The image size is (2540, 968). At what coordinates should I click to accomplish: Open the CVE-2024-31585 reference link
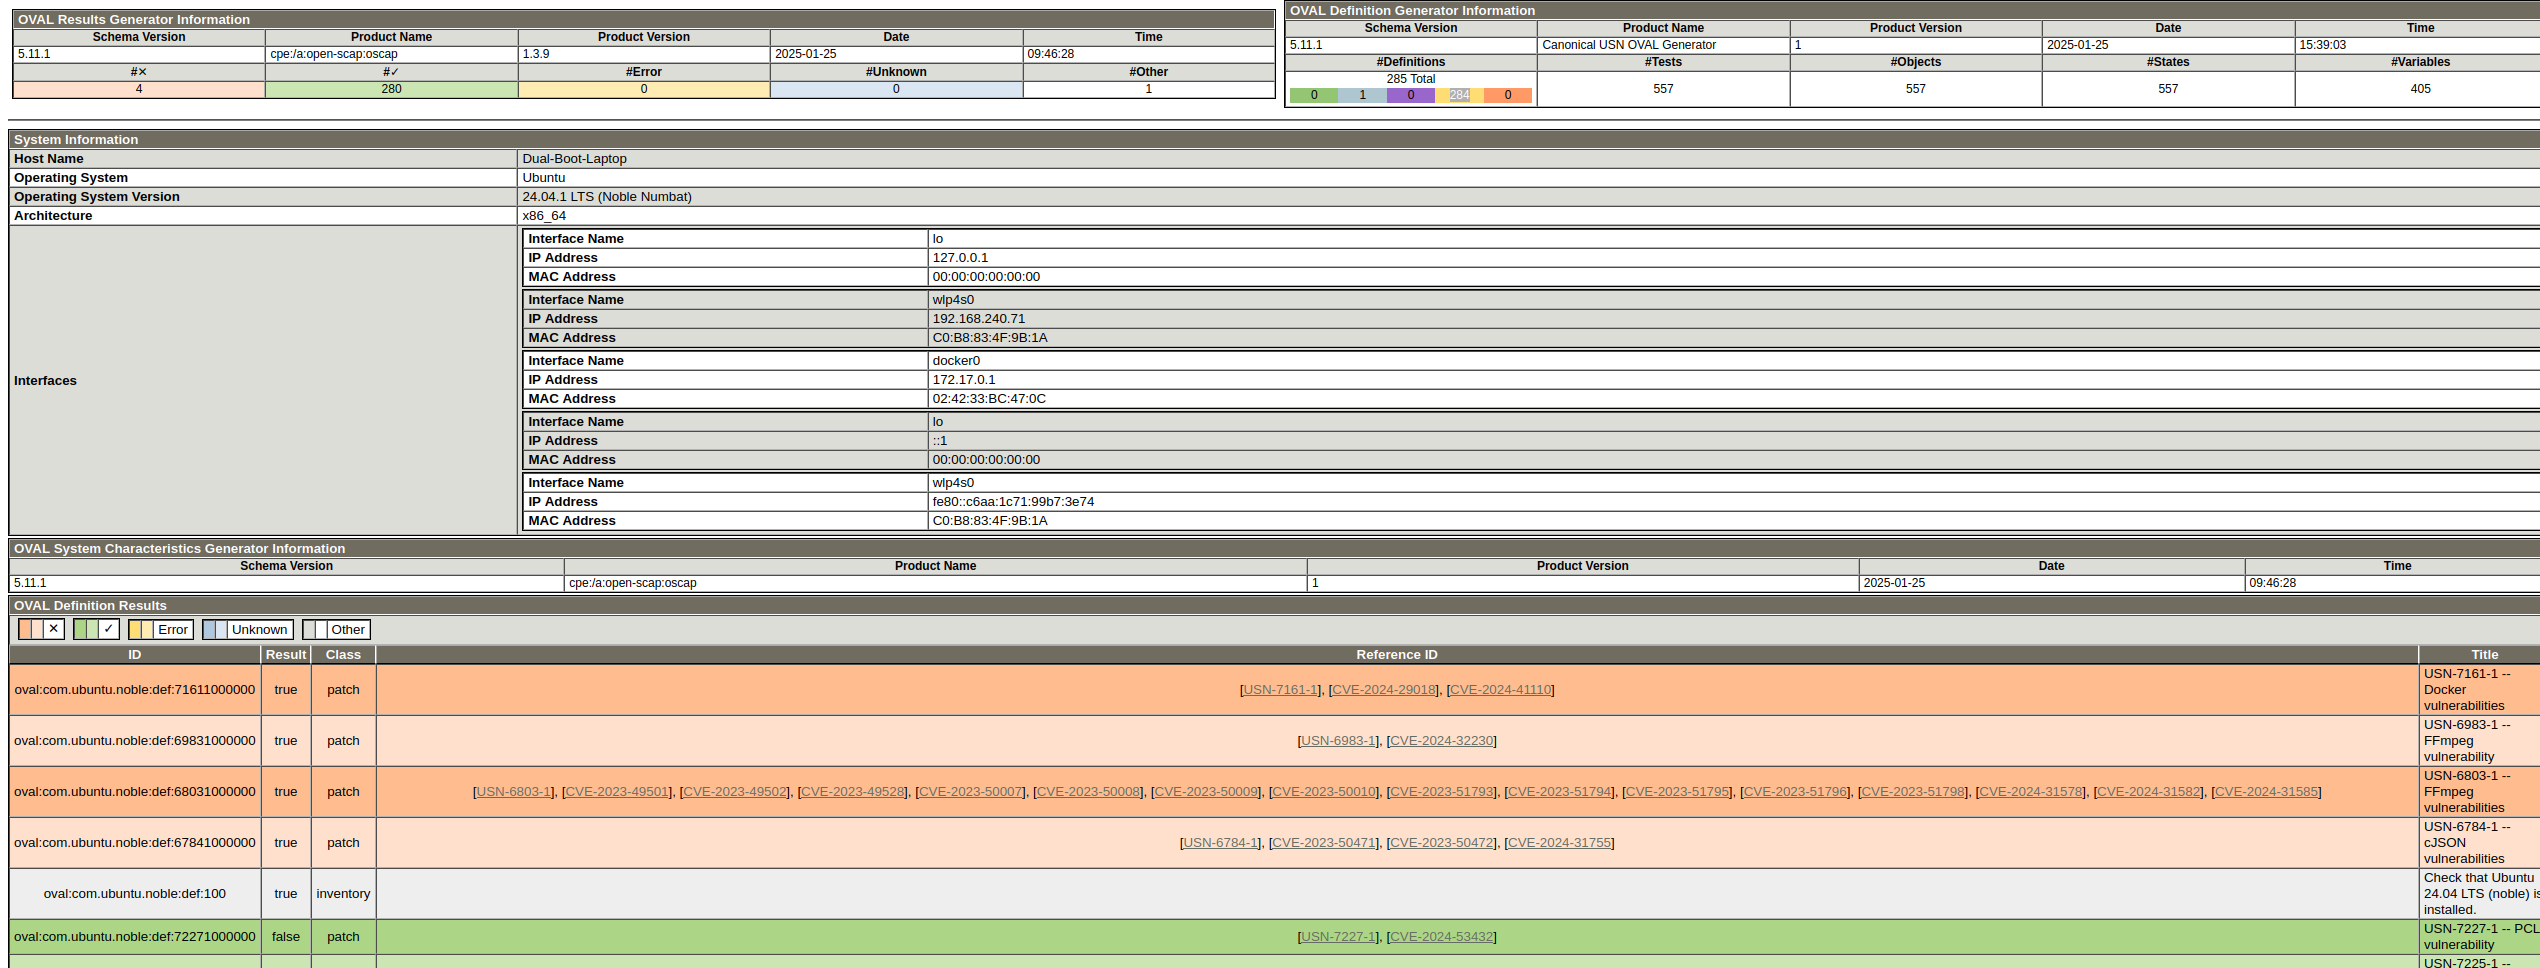coord(2266,792)
